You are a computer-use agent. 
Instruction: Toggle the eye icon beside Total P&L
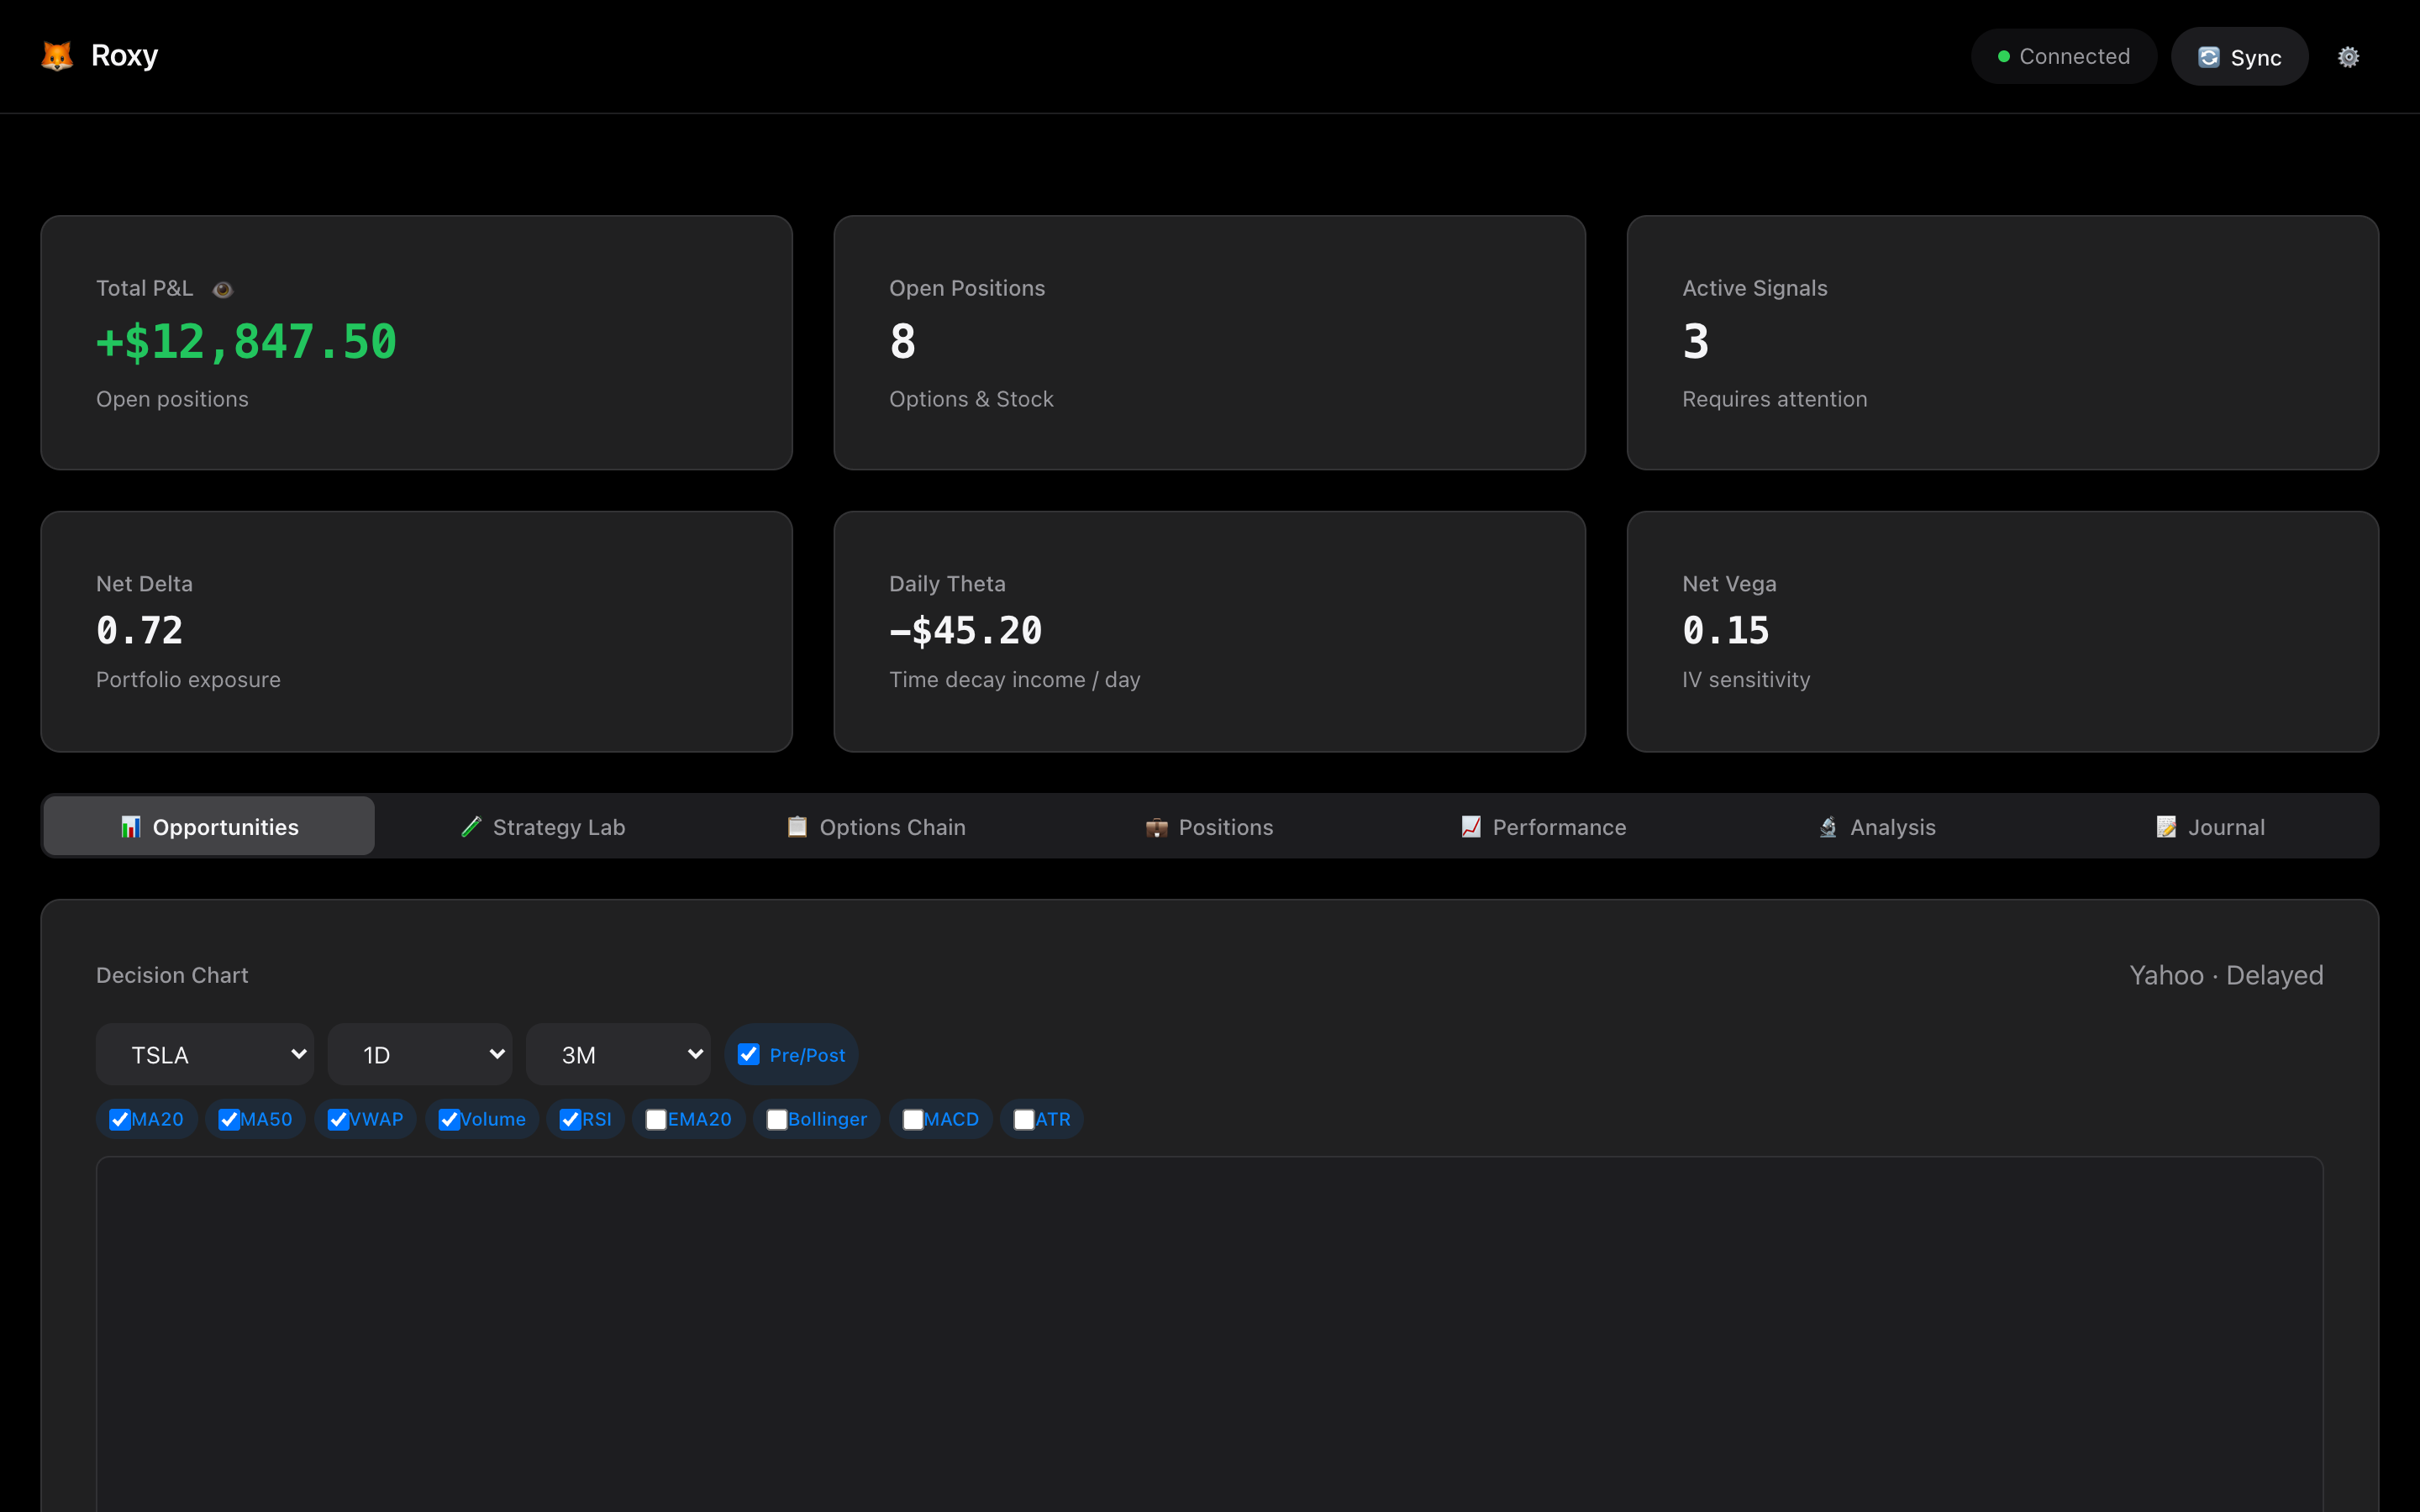pos(222,289)
